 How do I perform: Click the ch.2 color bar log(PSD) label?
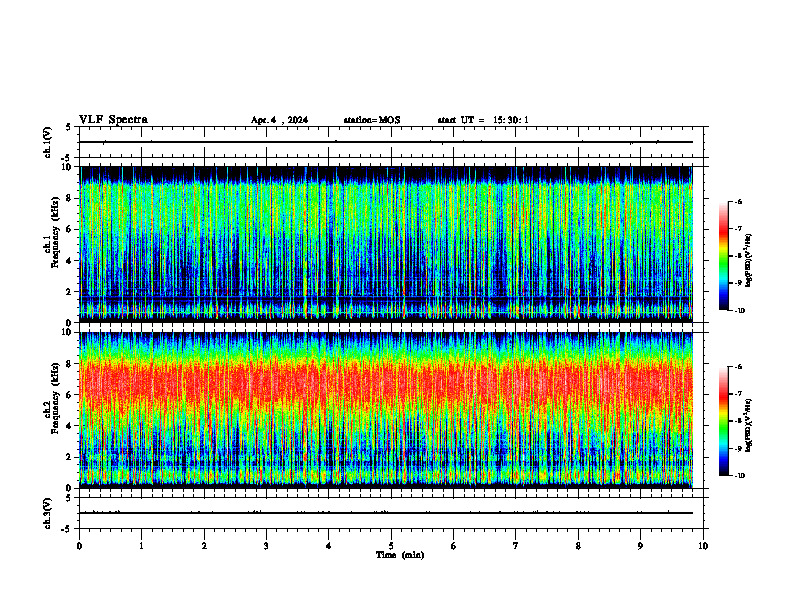point(749,426)
